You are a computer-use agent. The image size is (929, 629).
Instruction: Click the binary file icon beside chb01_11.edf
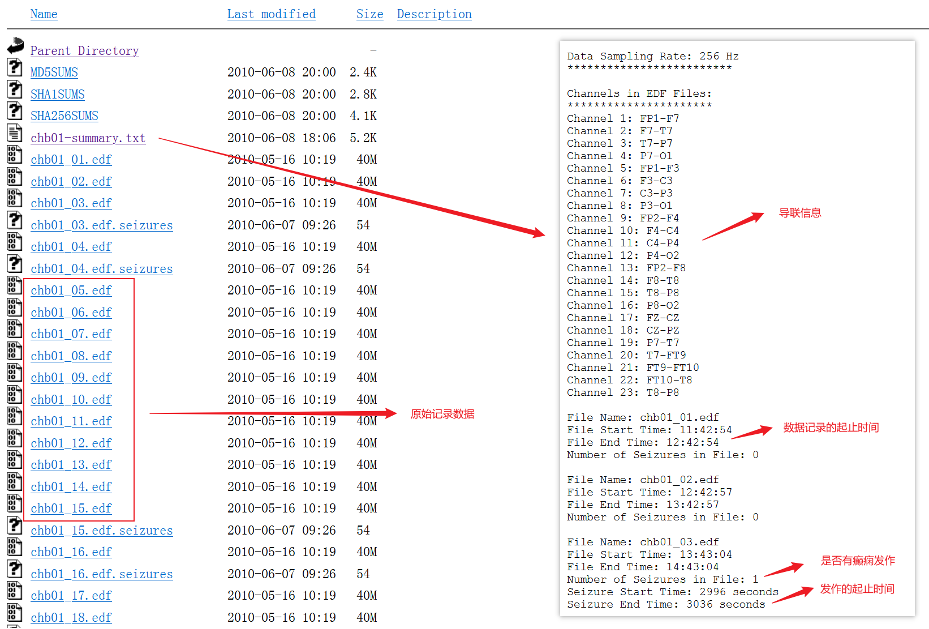coord(15,416)
